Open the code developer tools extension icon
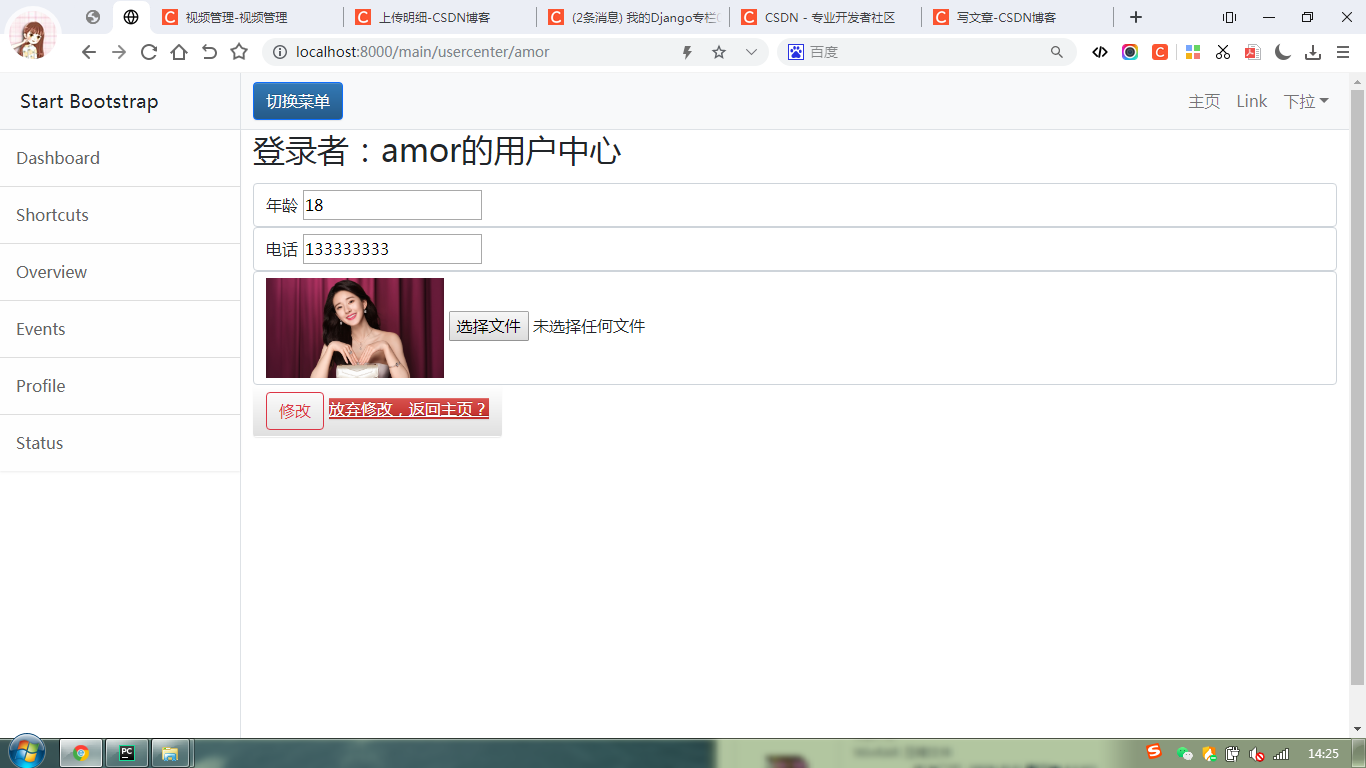1366x768 pixels. (x=1100, y=51)
